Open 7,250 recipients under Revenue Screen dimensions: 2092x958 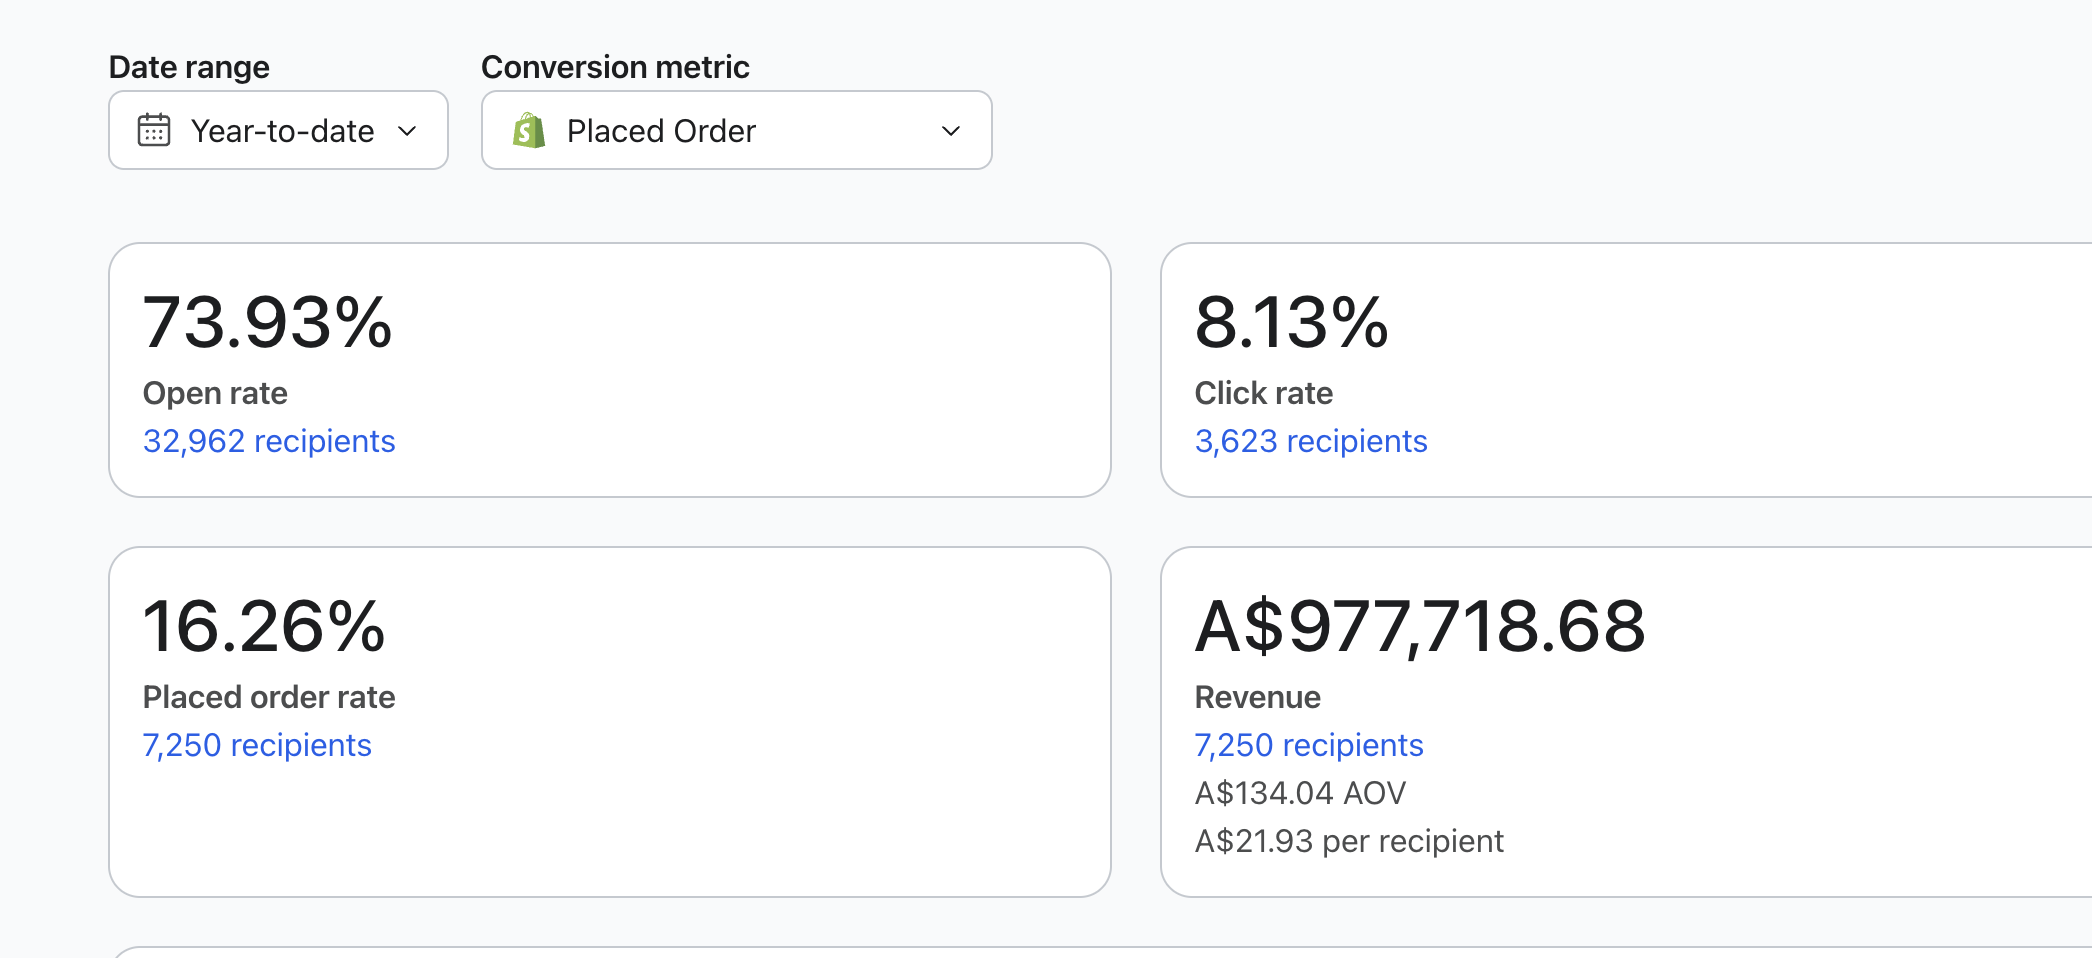(x=1309, y=745)
